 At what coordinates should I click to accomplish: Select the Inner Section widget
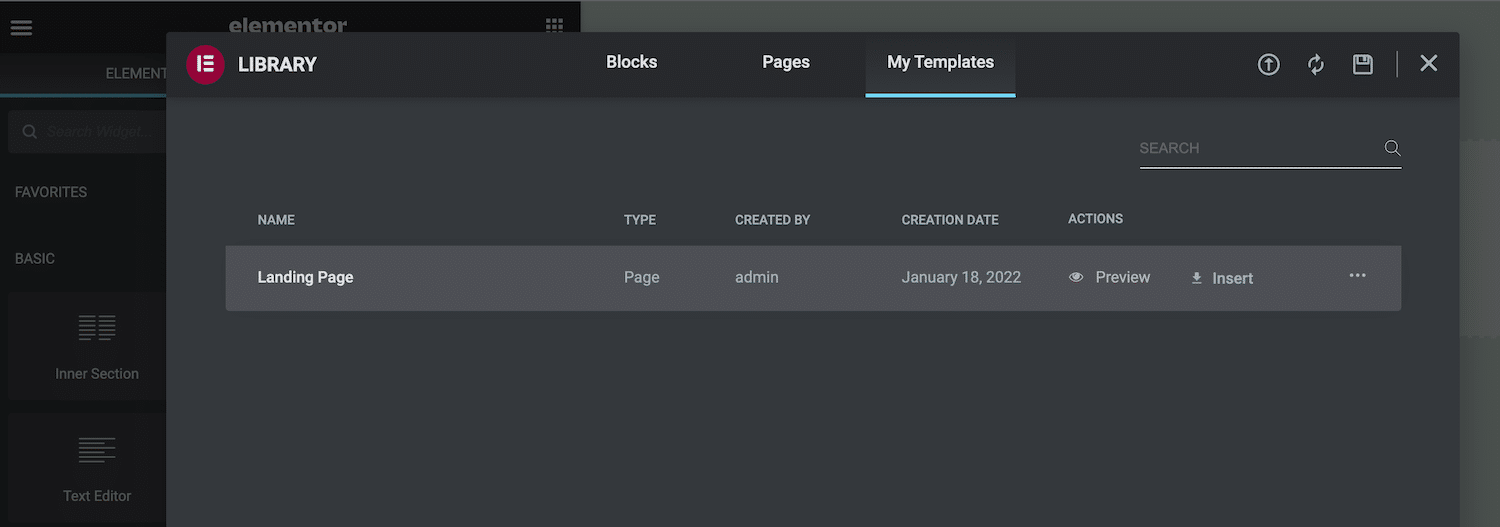[x=97, y=346]
